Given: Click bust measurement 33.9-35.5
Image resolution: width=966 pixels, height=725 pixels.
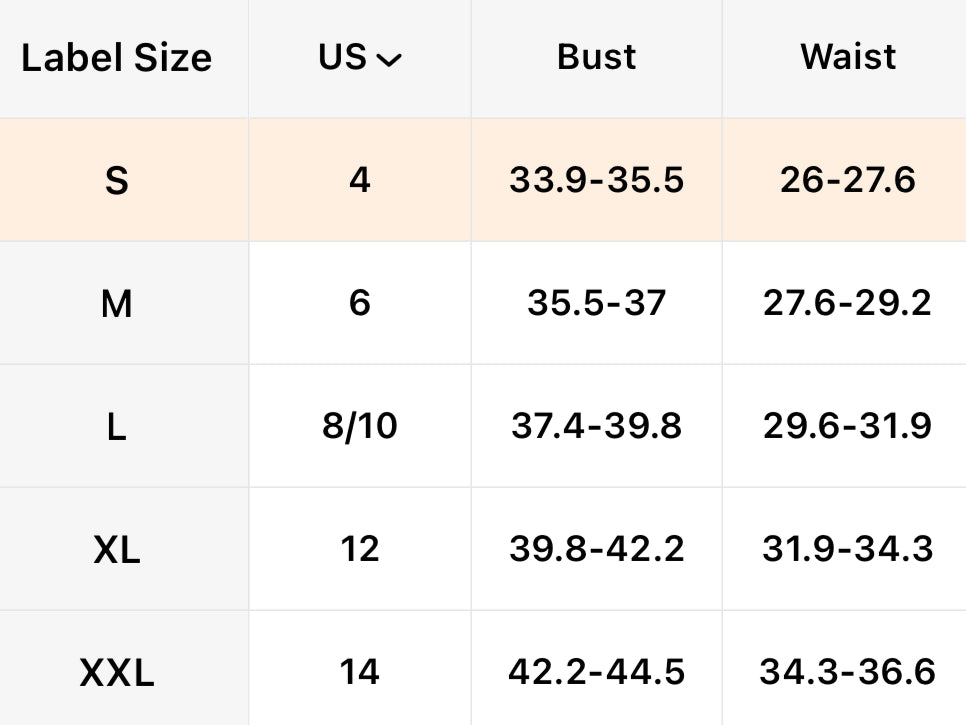Looking at the screenshot, I should pyautogui.click(x=596, y=181).
